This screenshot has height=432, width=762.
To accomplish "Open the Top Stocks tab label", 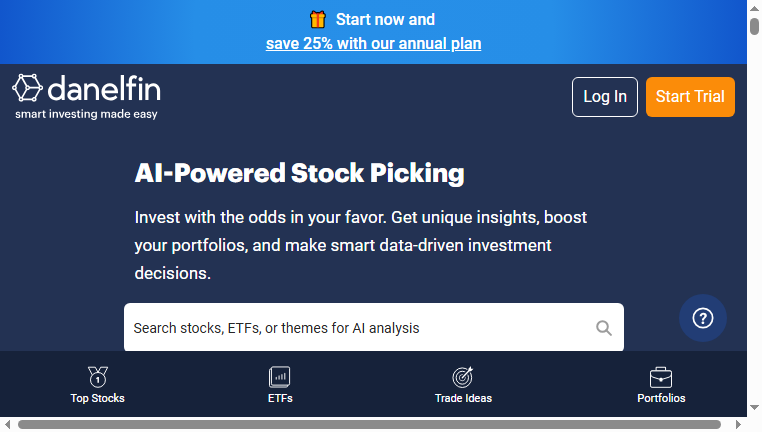I will (x=98, y=398).
